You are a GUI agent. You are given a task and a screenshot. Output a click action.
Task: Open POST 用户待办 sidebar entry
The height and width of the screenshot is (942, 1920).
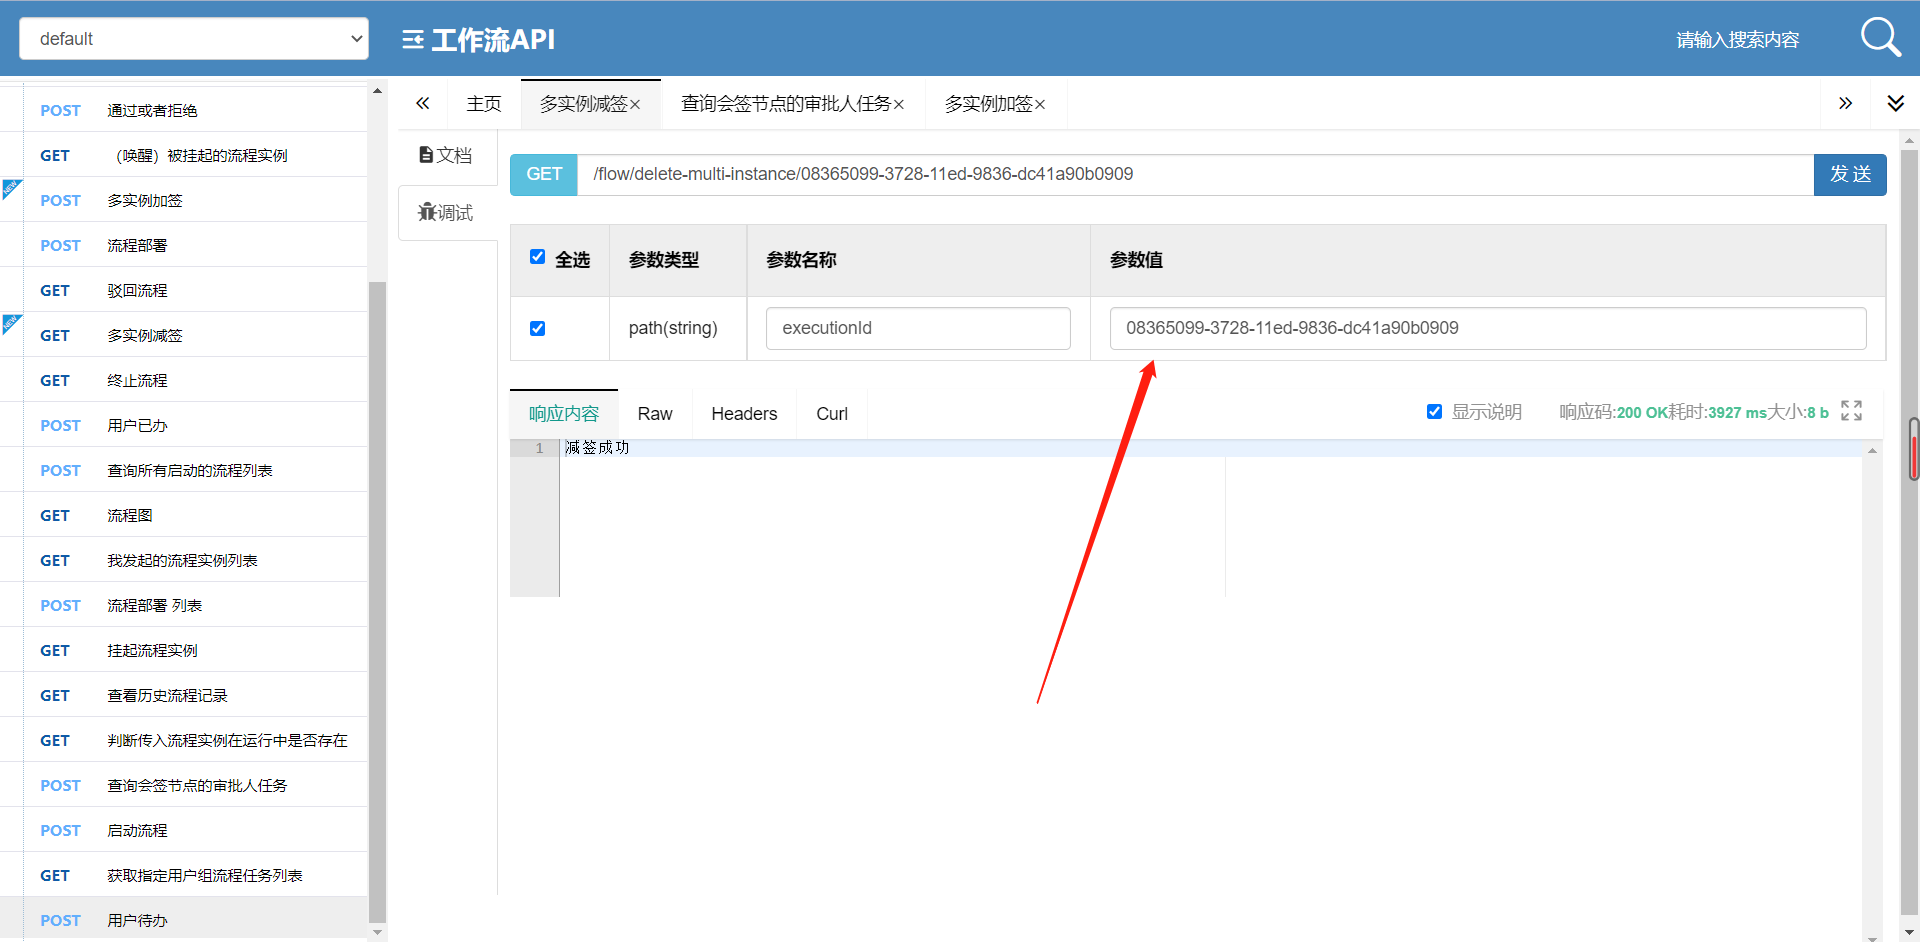(x=184, y=920)
